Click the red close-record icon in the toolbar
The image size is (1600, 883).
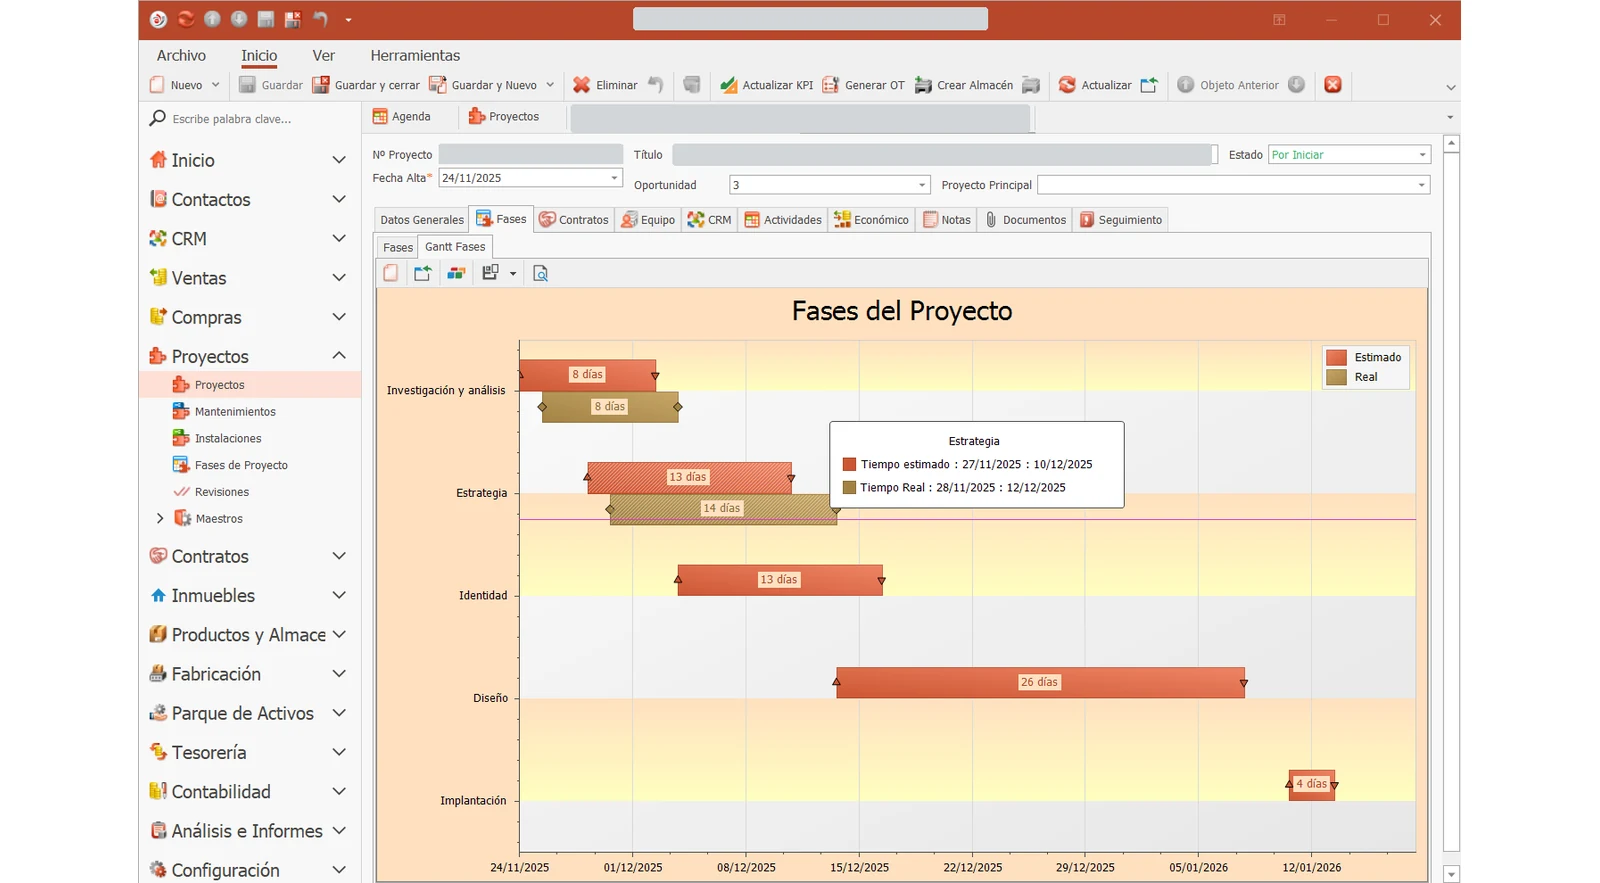[1333, 85]
